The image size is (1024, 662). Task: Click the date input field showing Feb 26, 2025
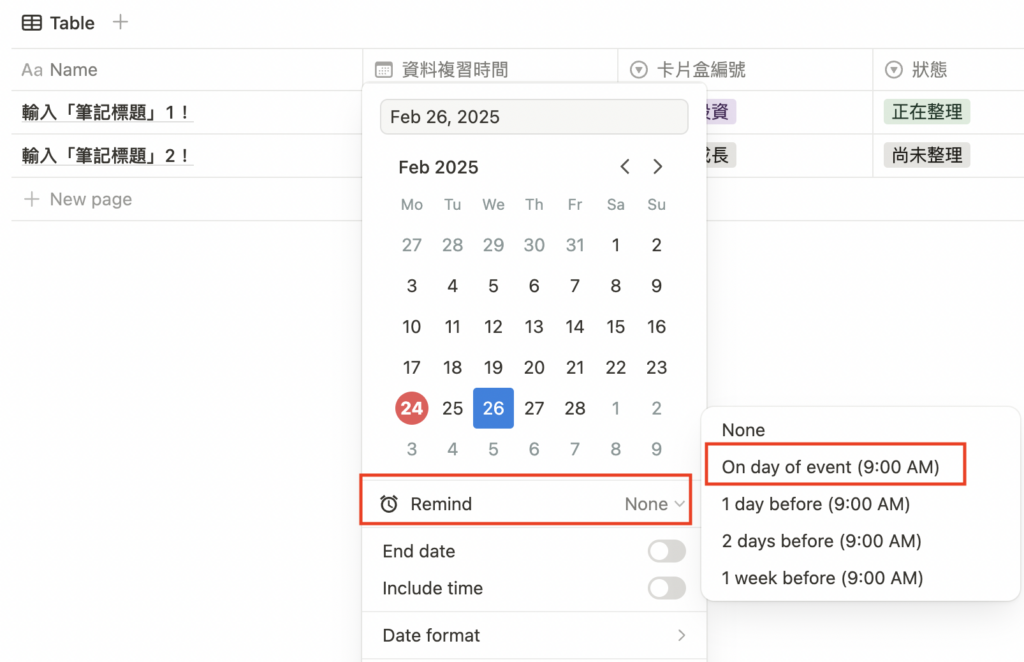[534, 117]
